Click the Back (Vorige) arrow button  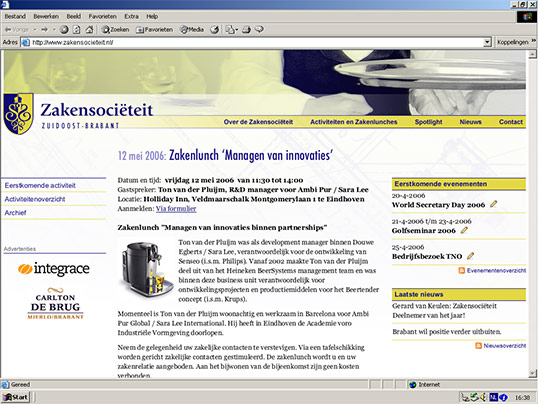point(16,30)
